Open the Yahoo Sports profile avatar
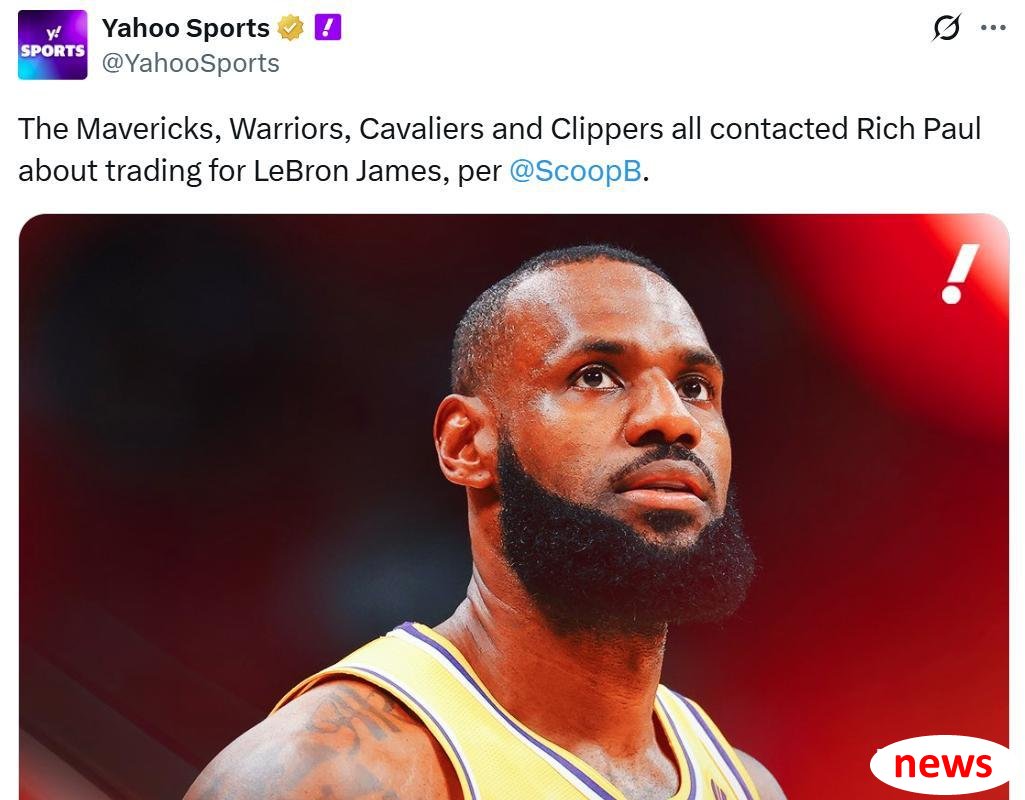 52,45
